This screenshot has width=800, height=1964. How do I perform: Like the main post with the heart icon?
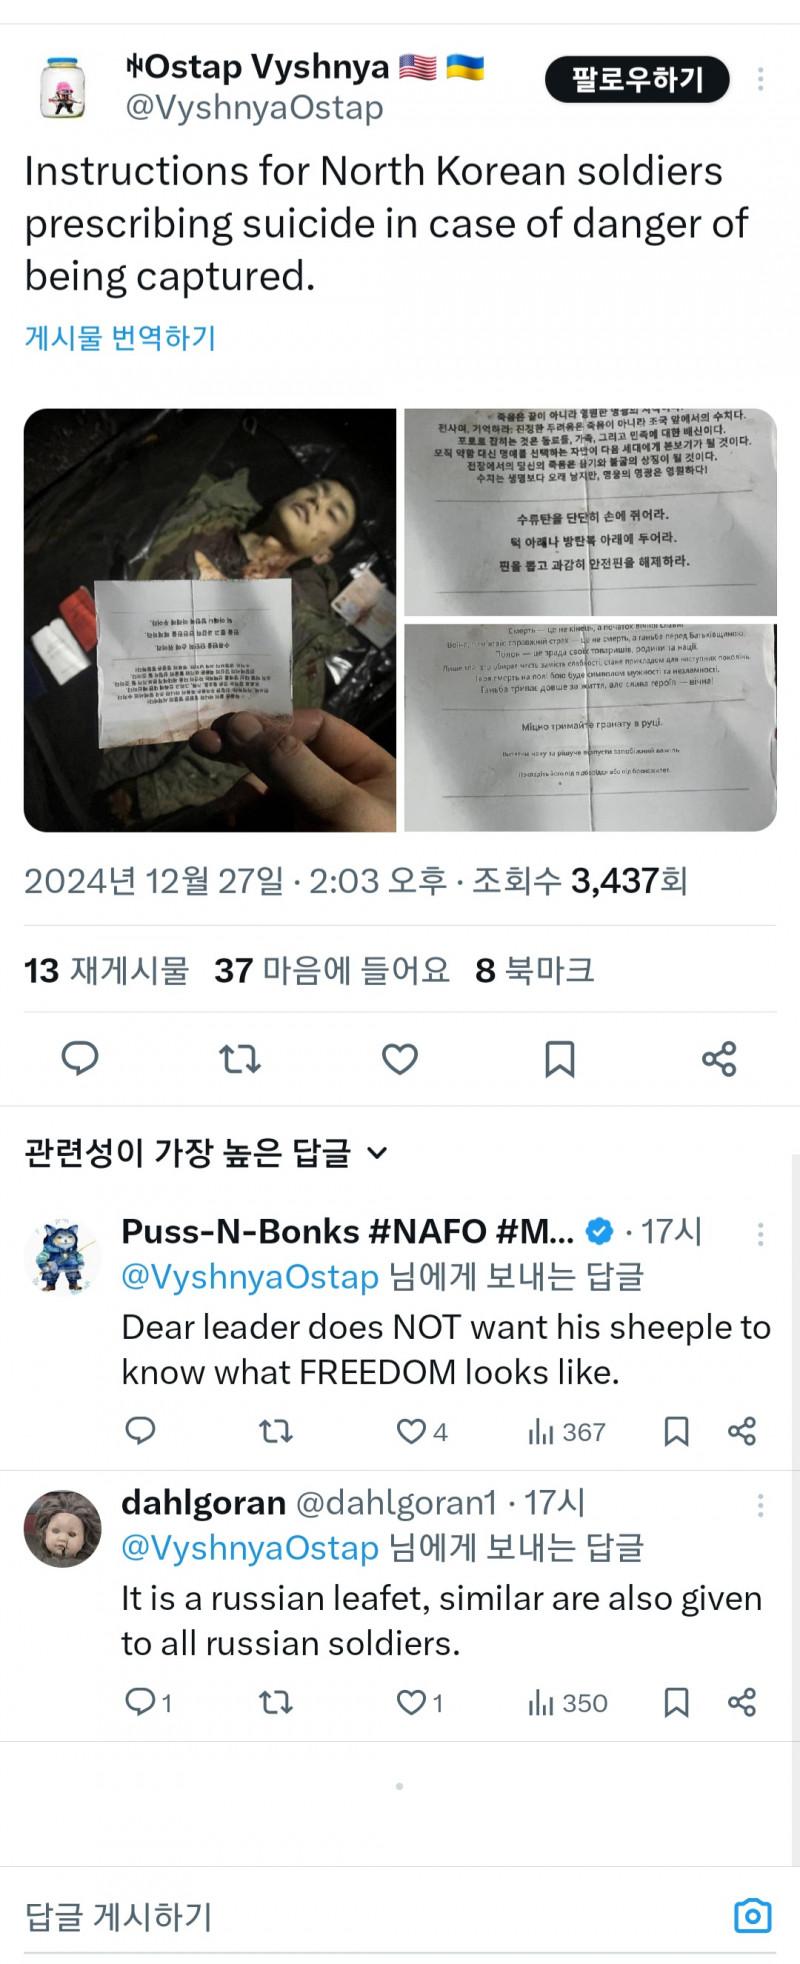coord(400,1058)
